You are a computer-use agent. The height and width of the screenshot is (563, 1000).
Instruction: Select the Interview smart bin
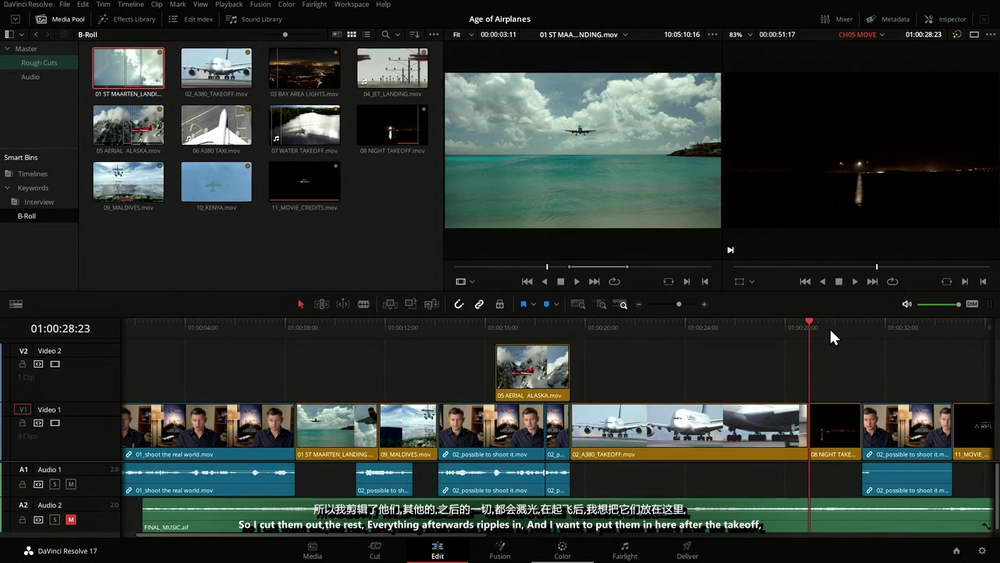(x=39, y=202)
